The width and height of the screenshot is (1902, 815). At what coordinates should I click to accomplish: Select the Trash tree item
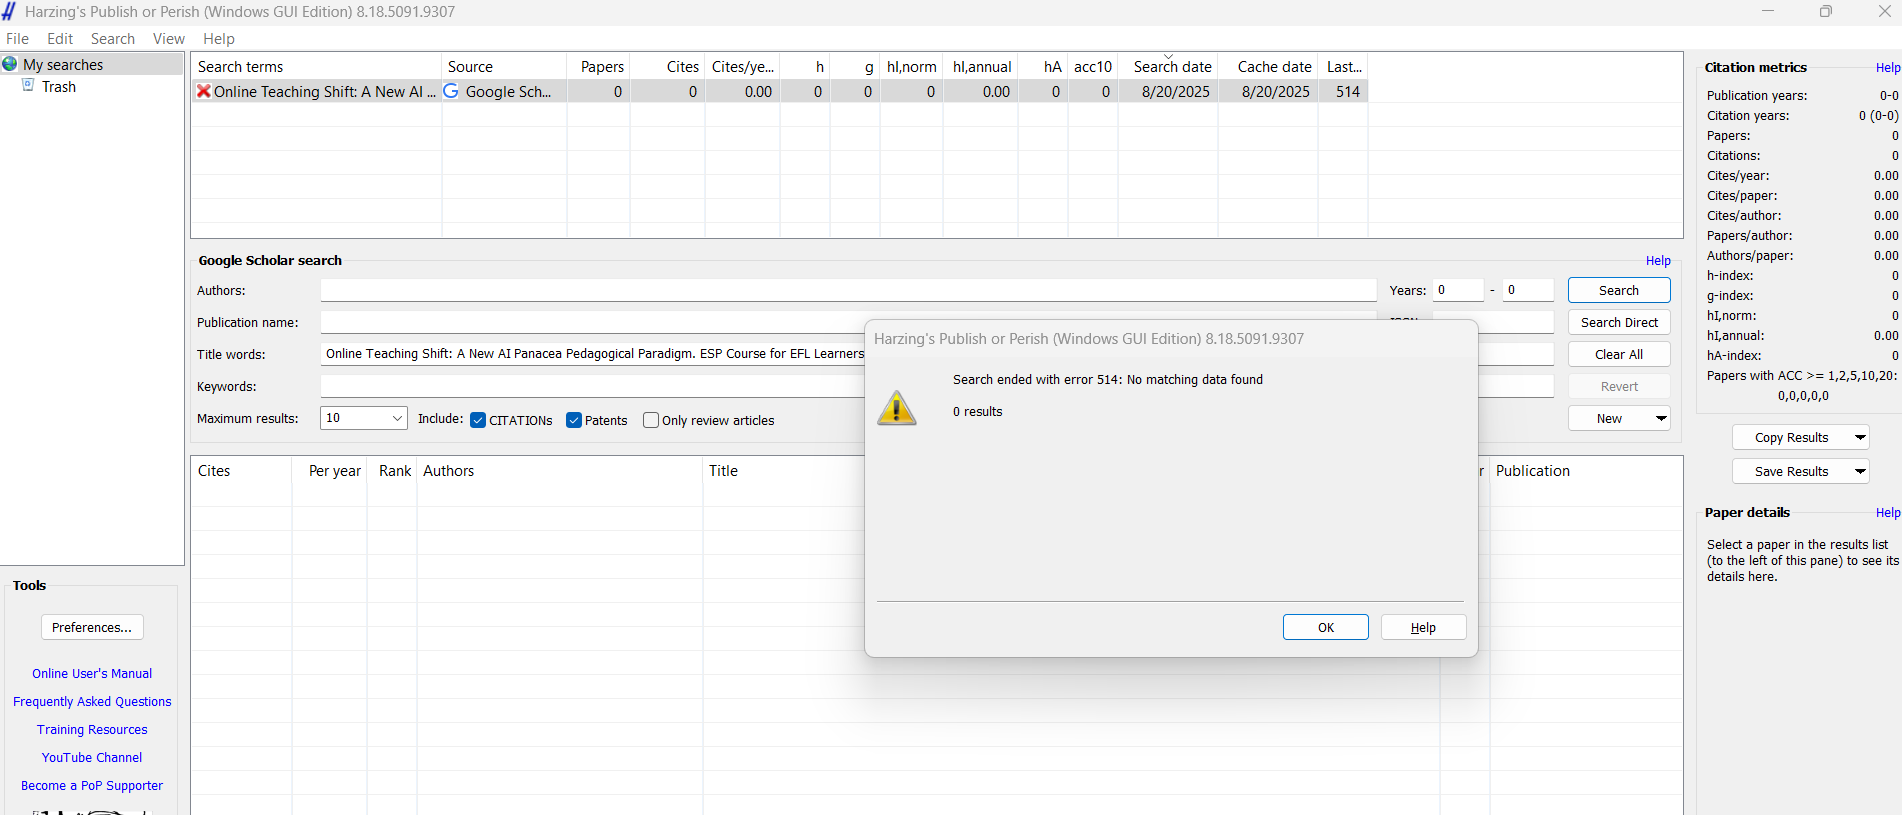click(x=59, y=87)
